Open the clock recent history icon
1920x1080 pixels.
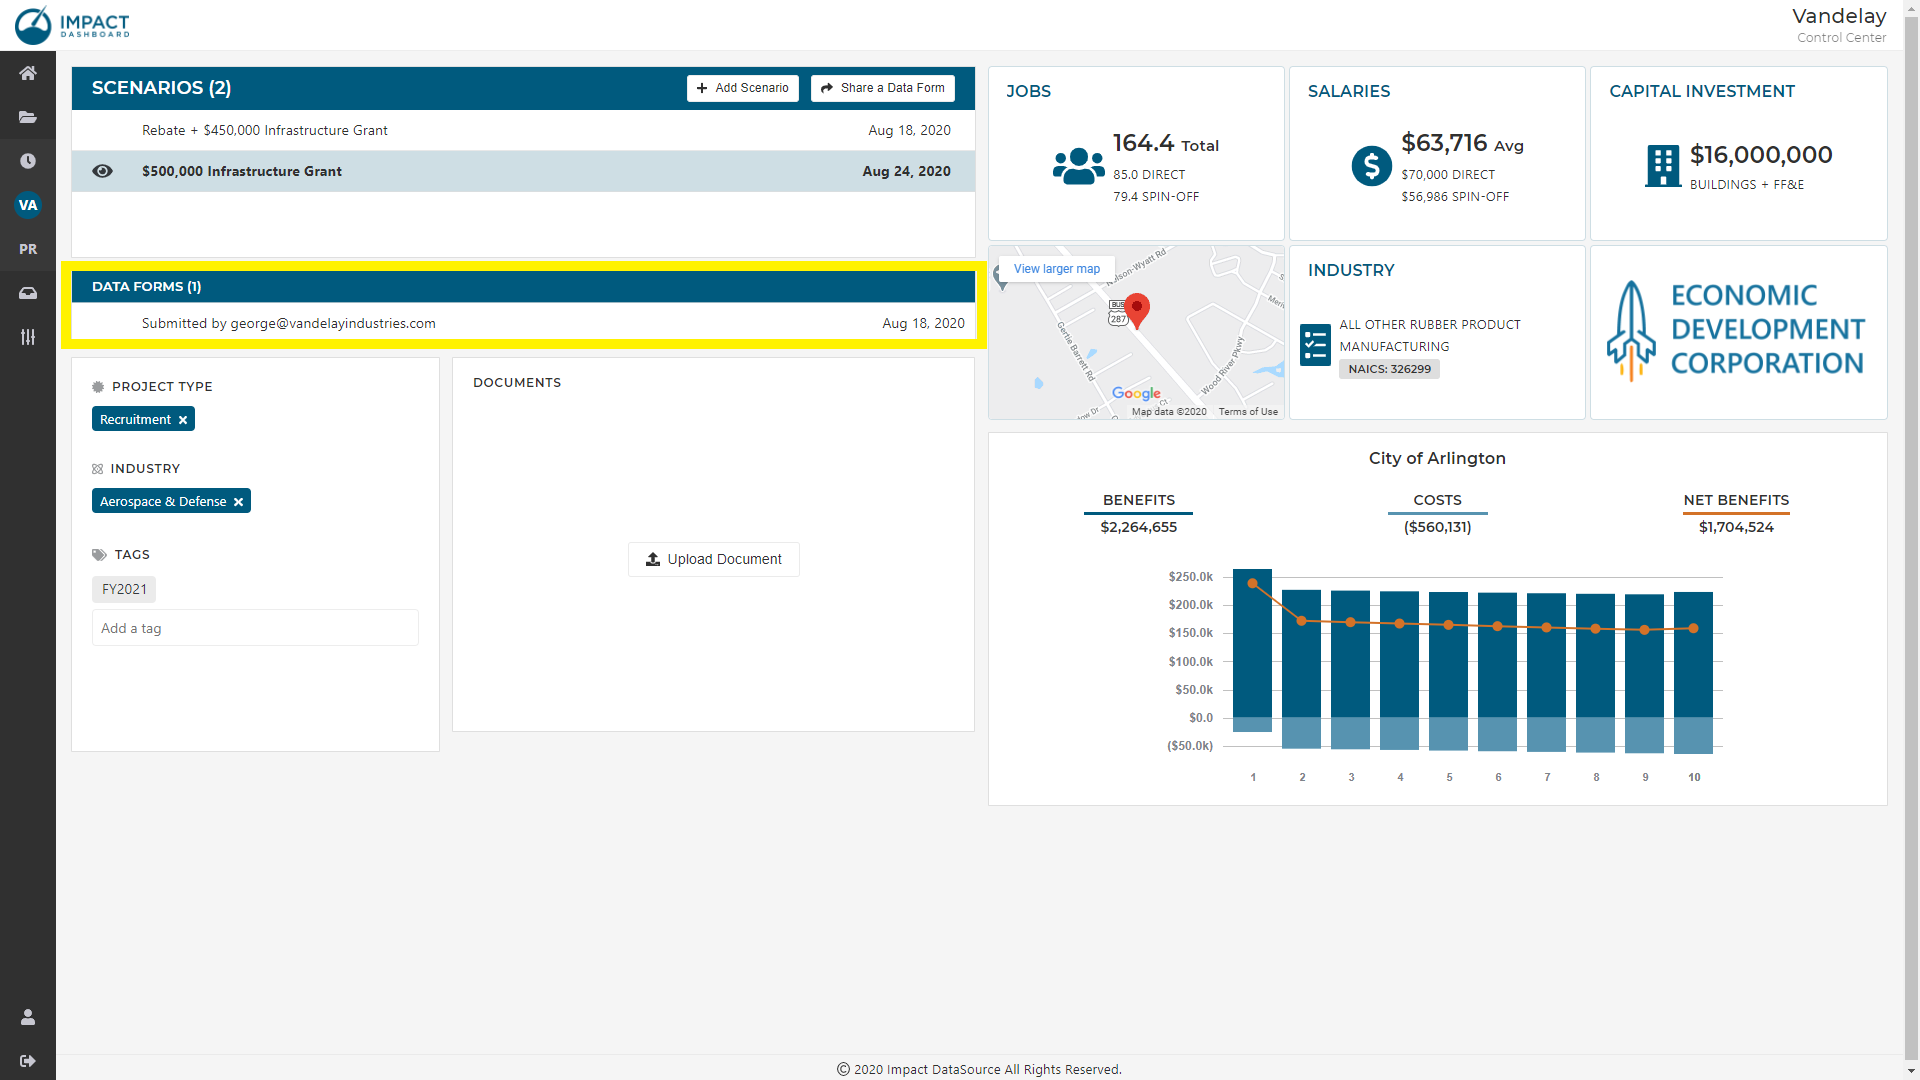tap(28, 161)
